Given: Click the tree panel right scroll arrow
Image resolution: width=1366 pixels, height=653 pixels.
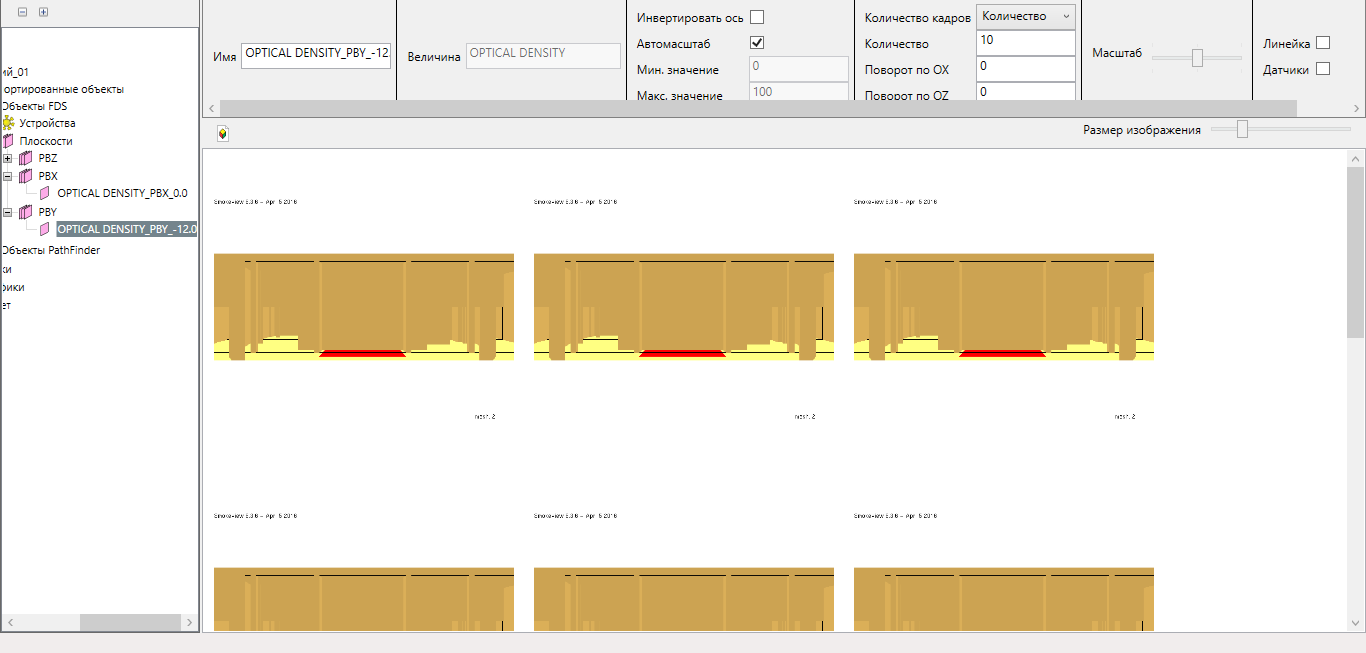Looking at the screenshot, I should (190, 622).
